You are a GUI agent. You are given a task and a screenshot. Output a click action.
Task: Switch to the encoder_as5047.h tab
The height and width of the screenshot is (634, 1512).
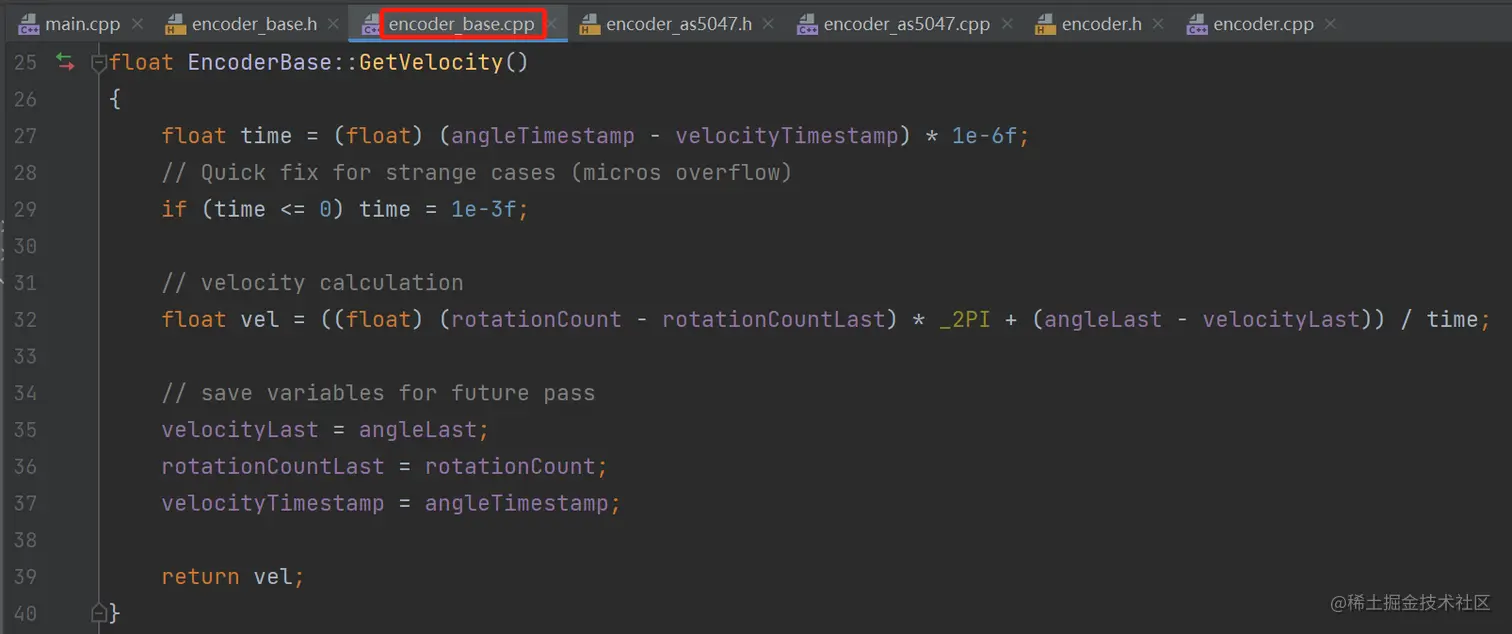pos(666,23)
